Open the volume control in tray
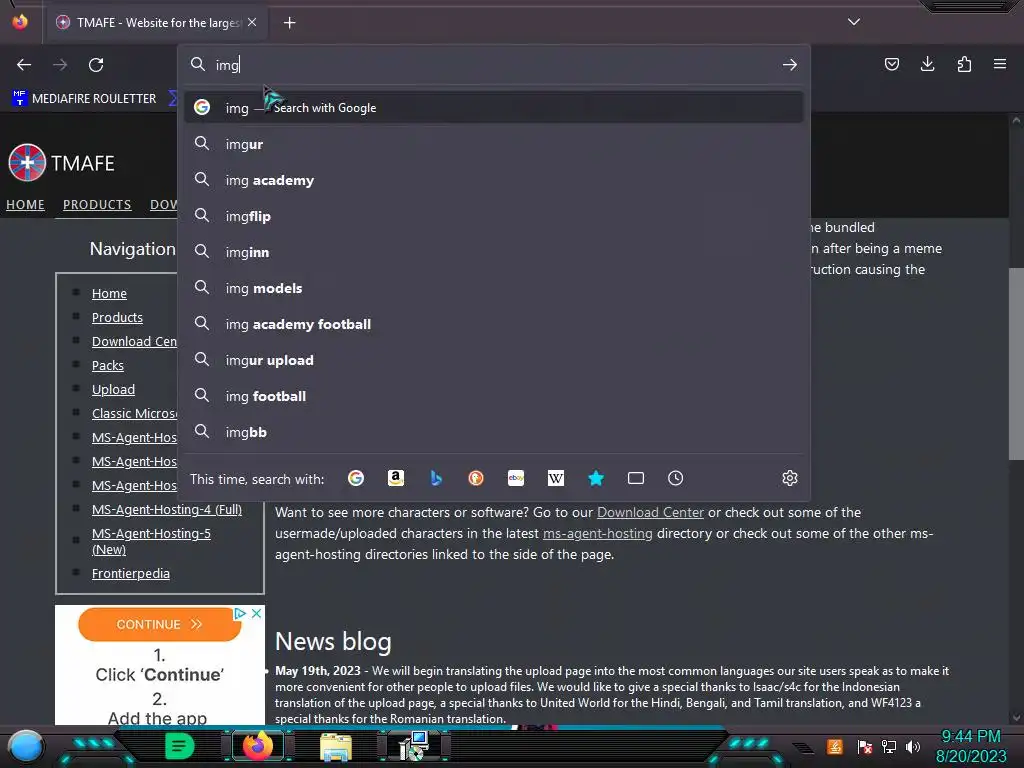 click(913, 746)
